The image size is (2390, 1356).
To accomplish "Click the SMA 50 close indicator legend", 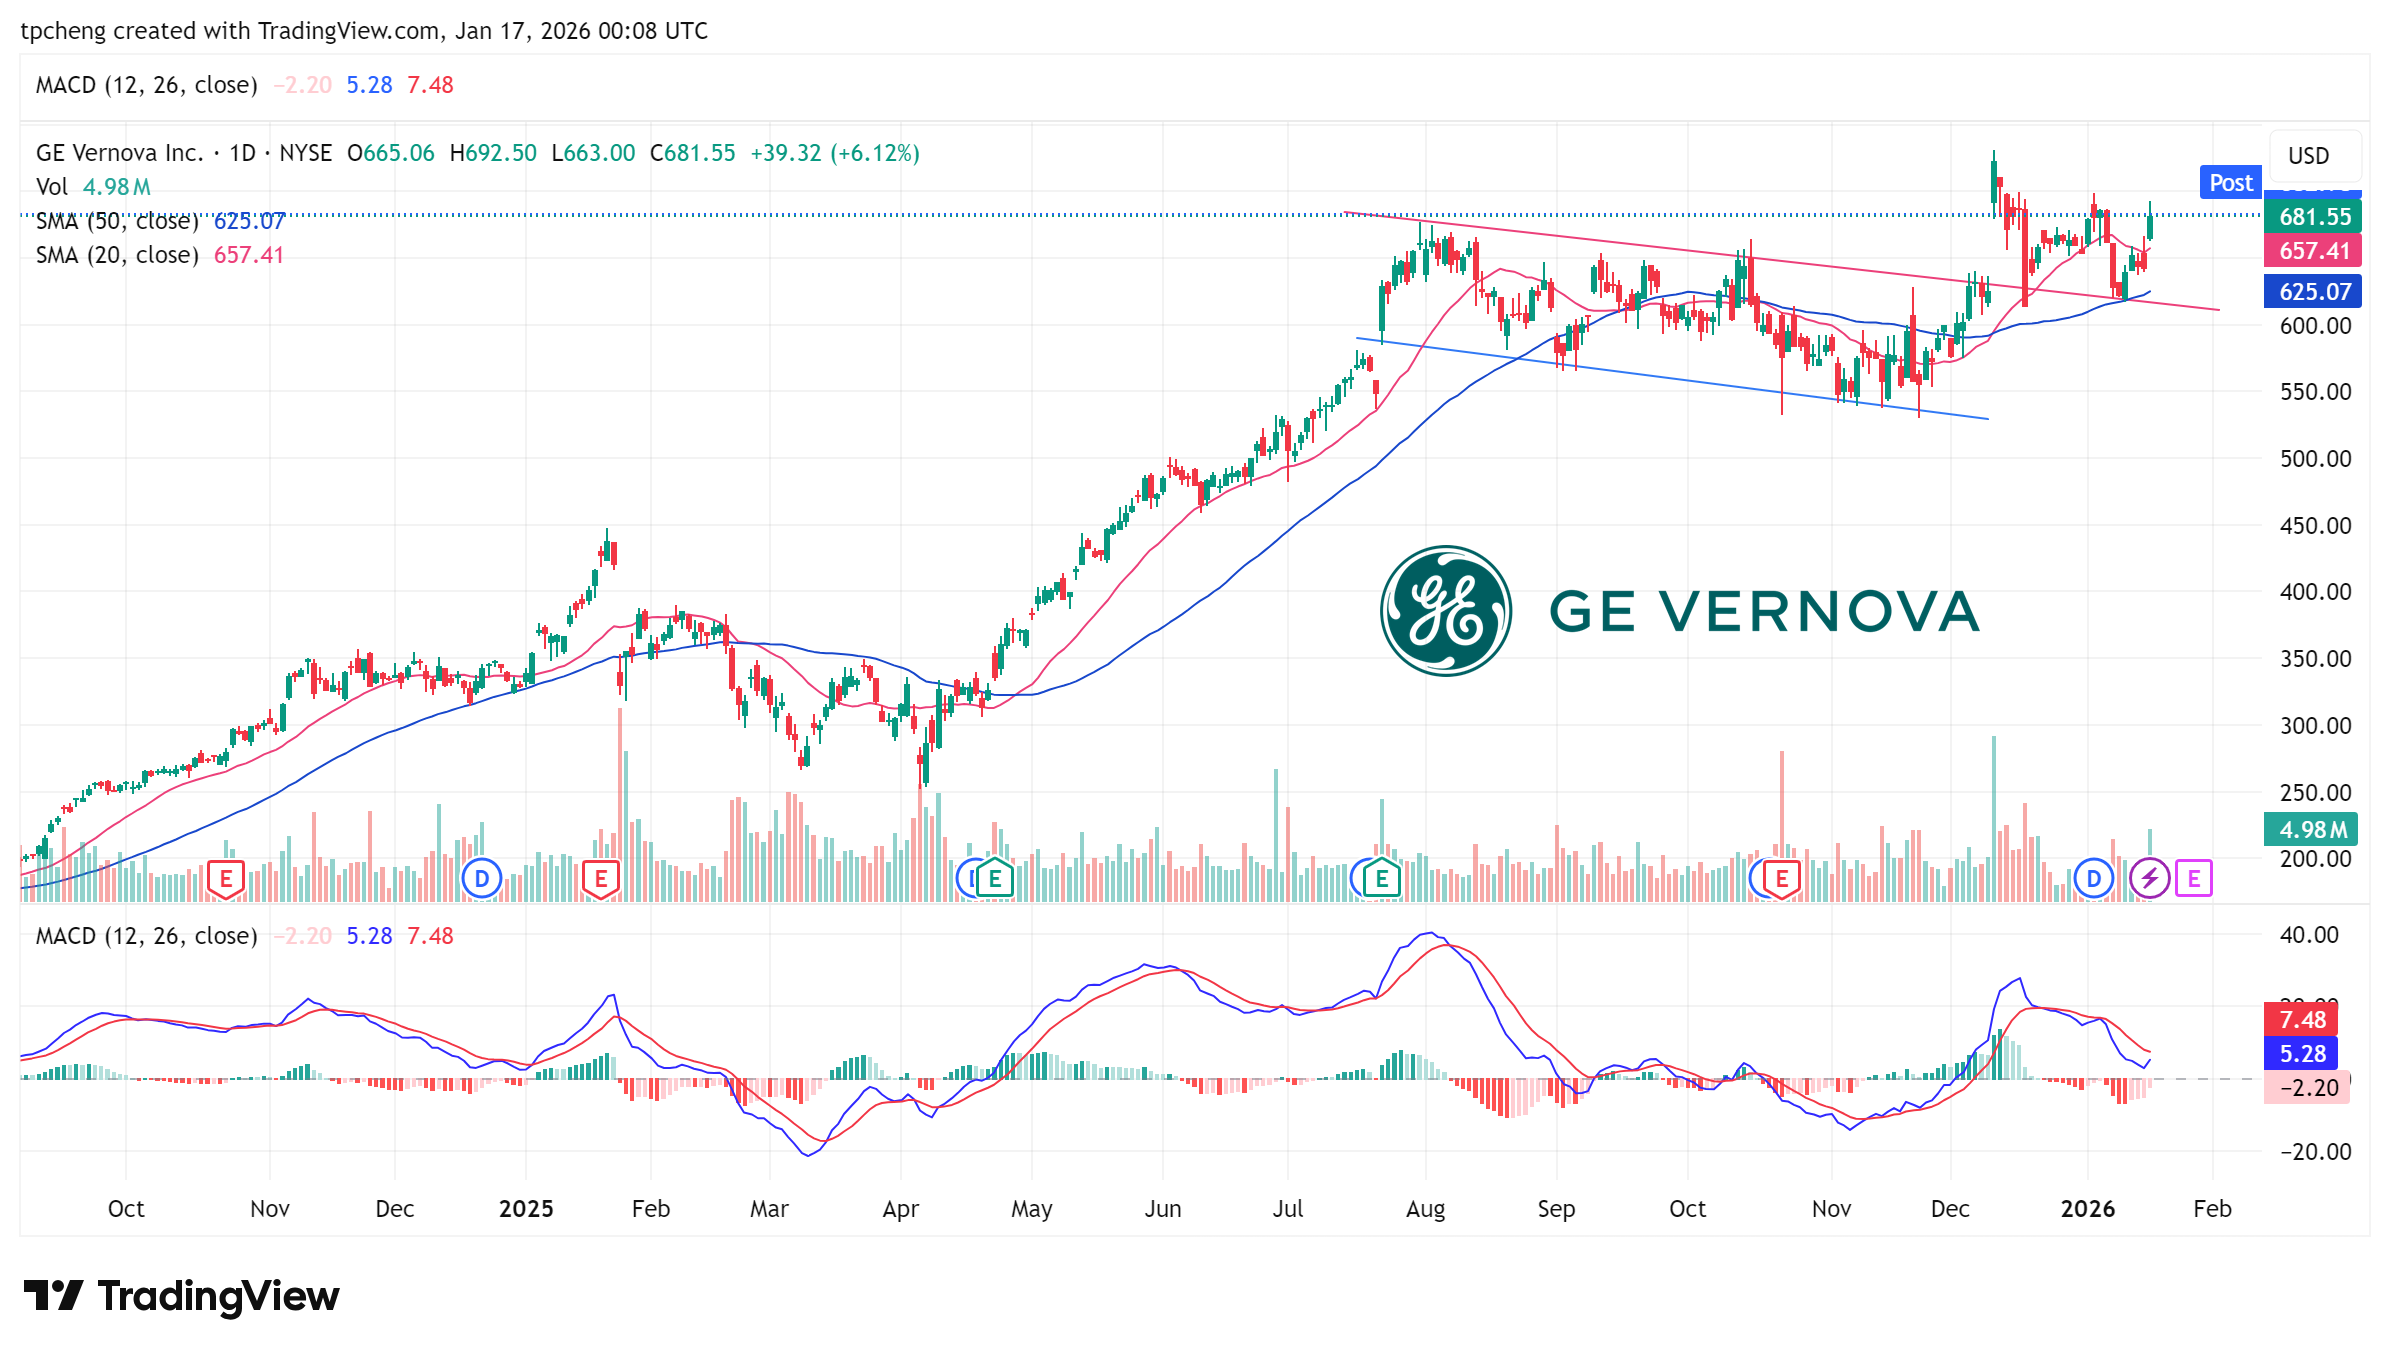I will tap(117, 221).
